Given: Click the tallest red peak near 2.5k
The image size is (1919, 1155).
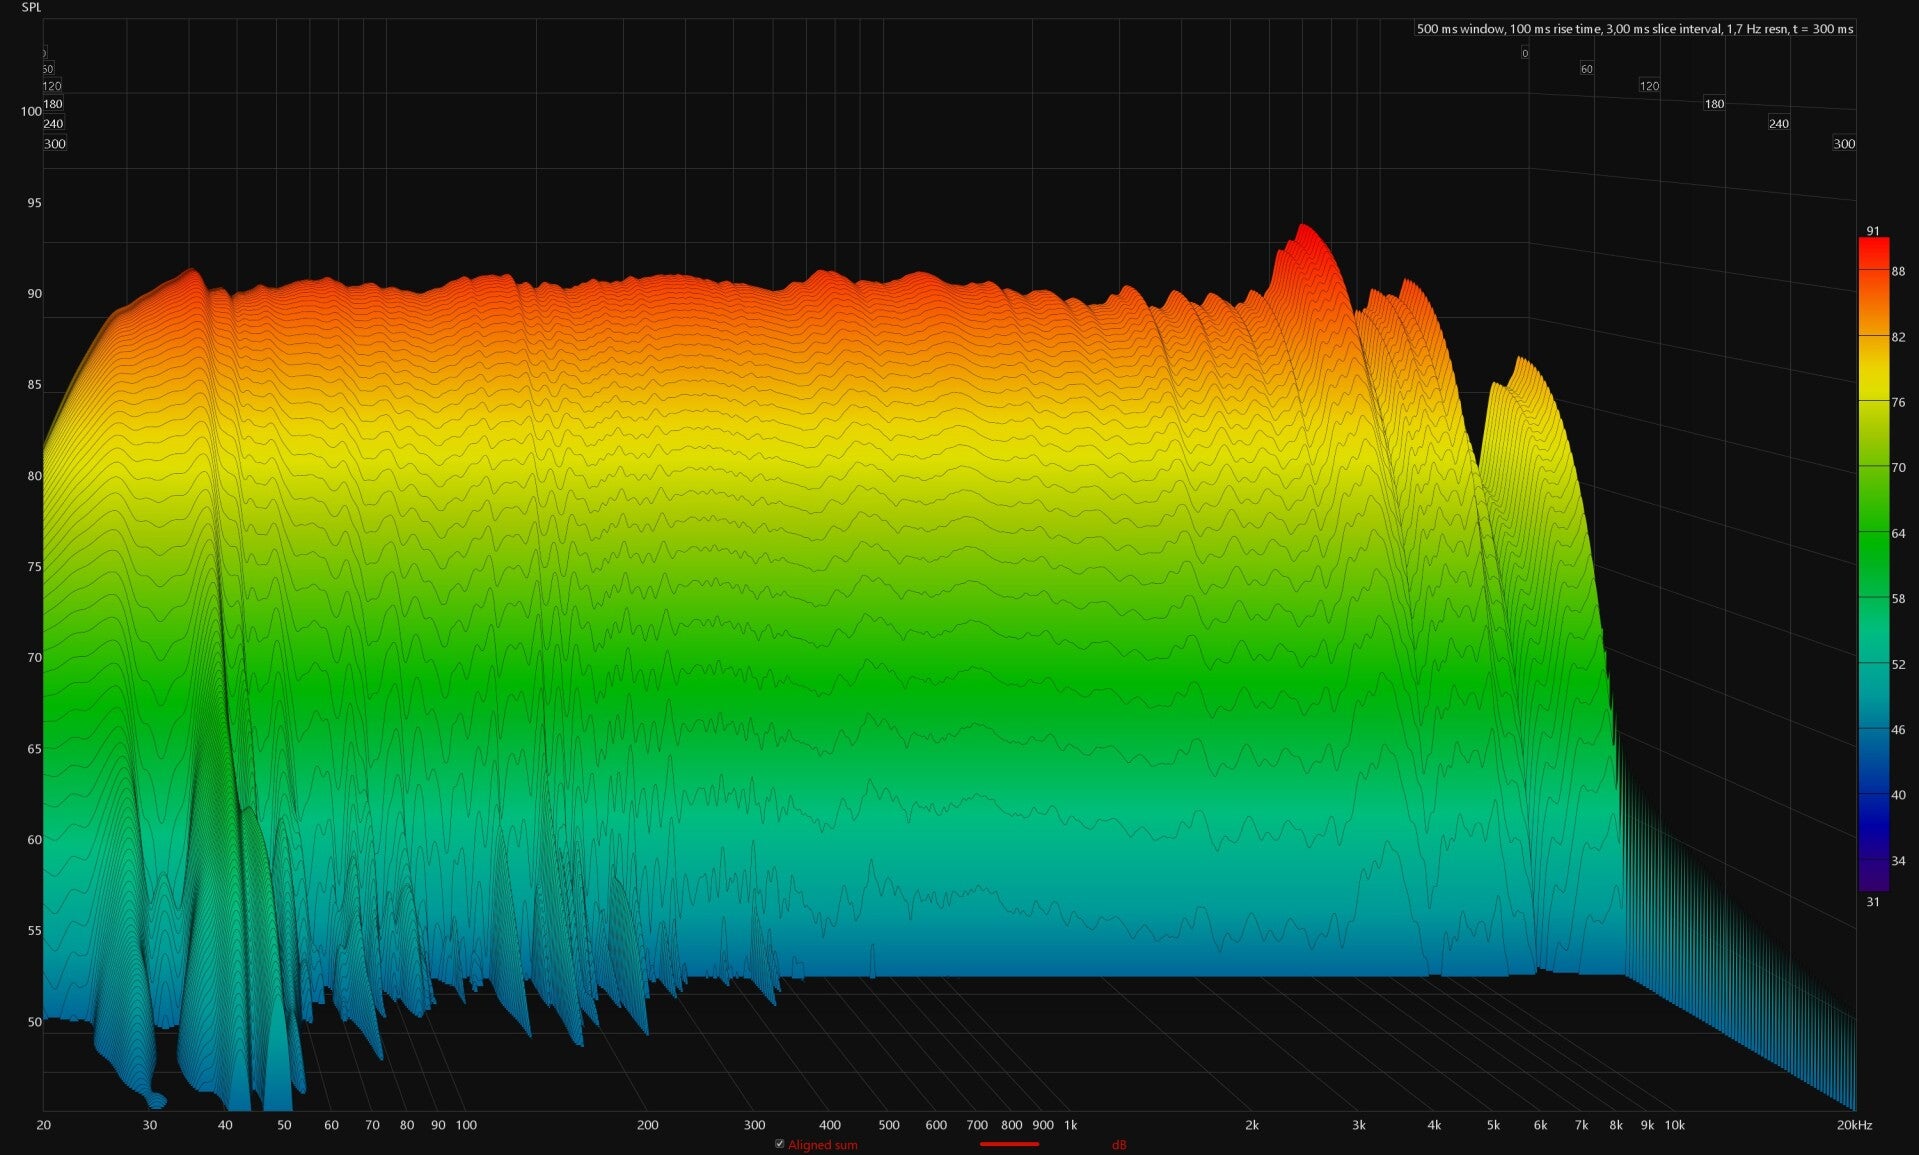Looking at the screenshot, I should click(x=1303, y=232).
